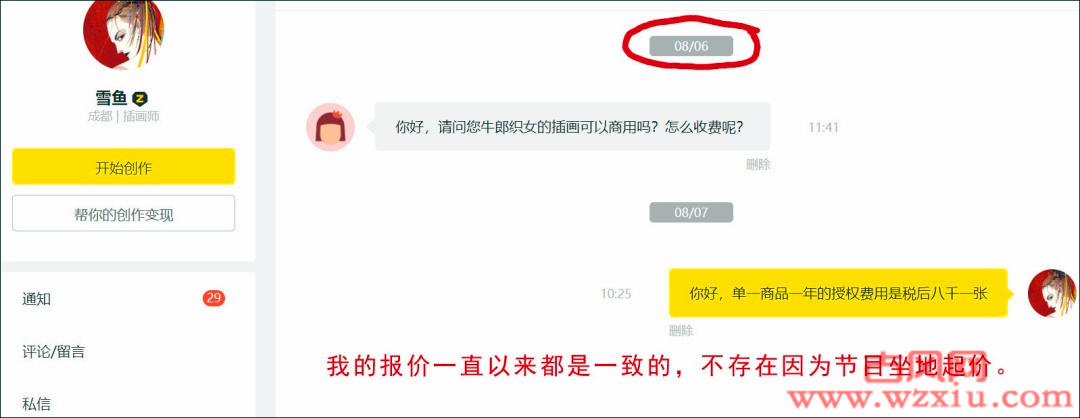Click the 开始创作 yellow button
The height and width of the screenshot is (418, 1080).
coord(123,167)
